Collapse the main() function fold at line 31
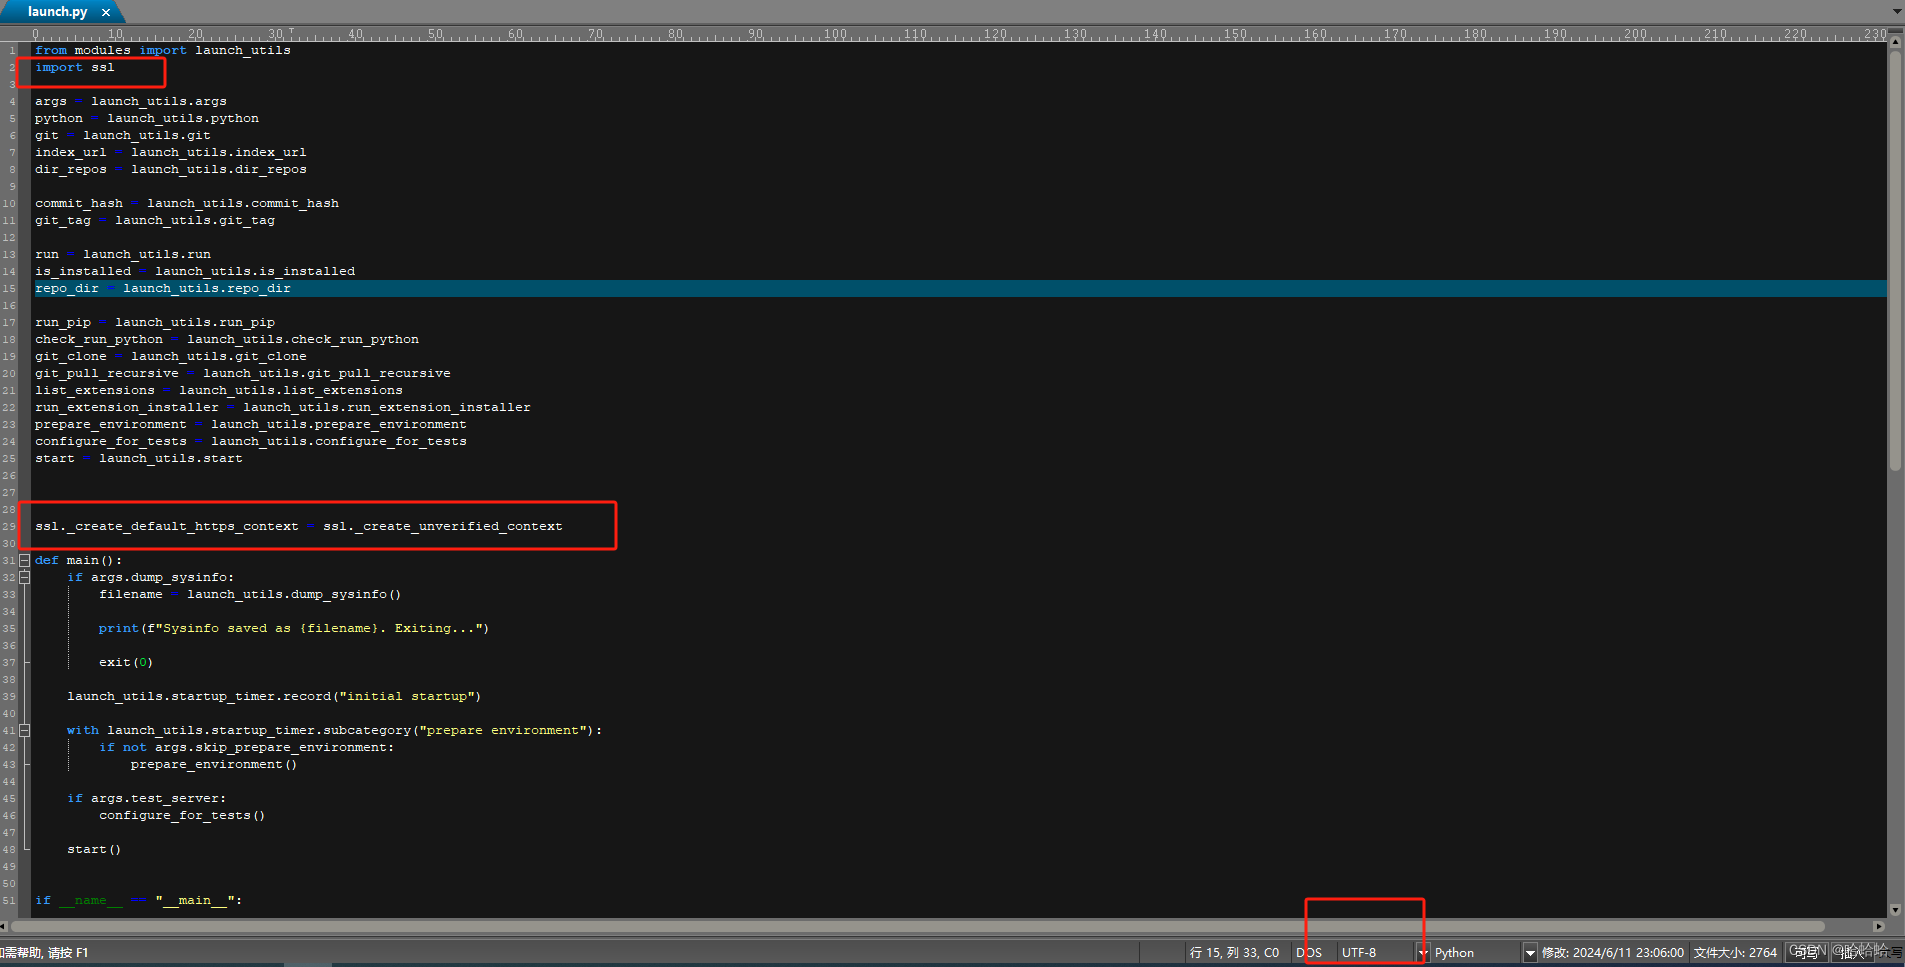The height and width of the screenshot is (967, 1905). [x=25, y=560]
